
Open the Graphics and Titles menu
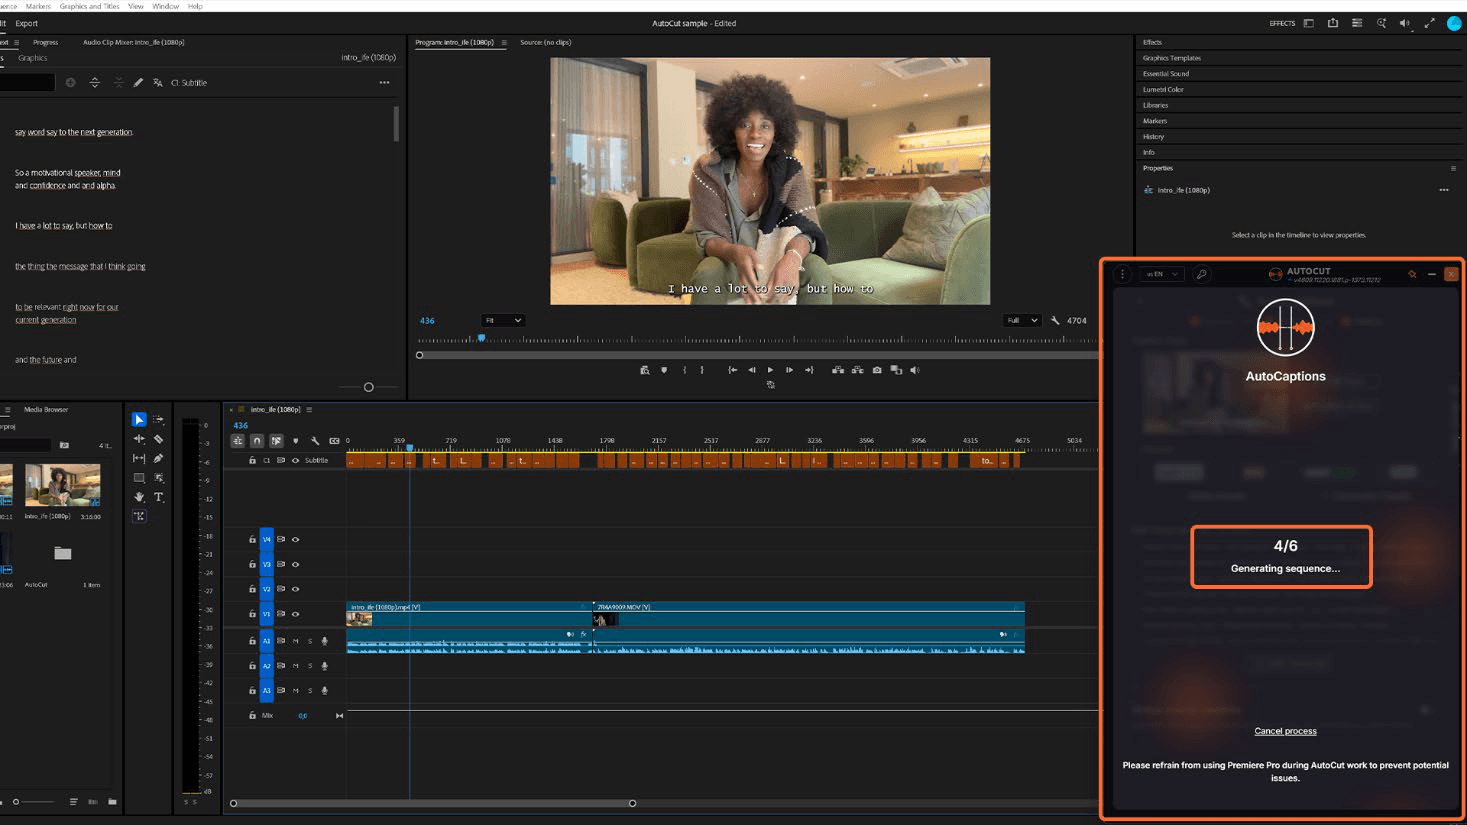click(90, 6)
